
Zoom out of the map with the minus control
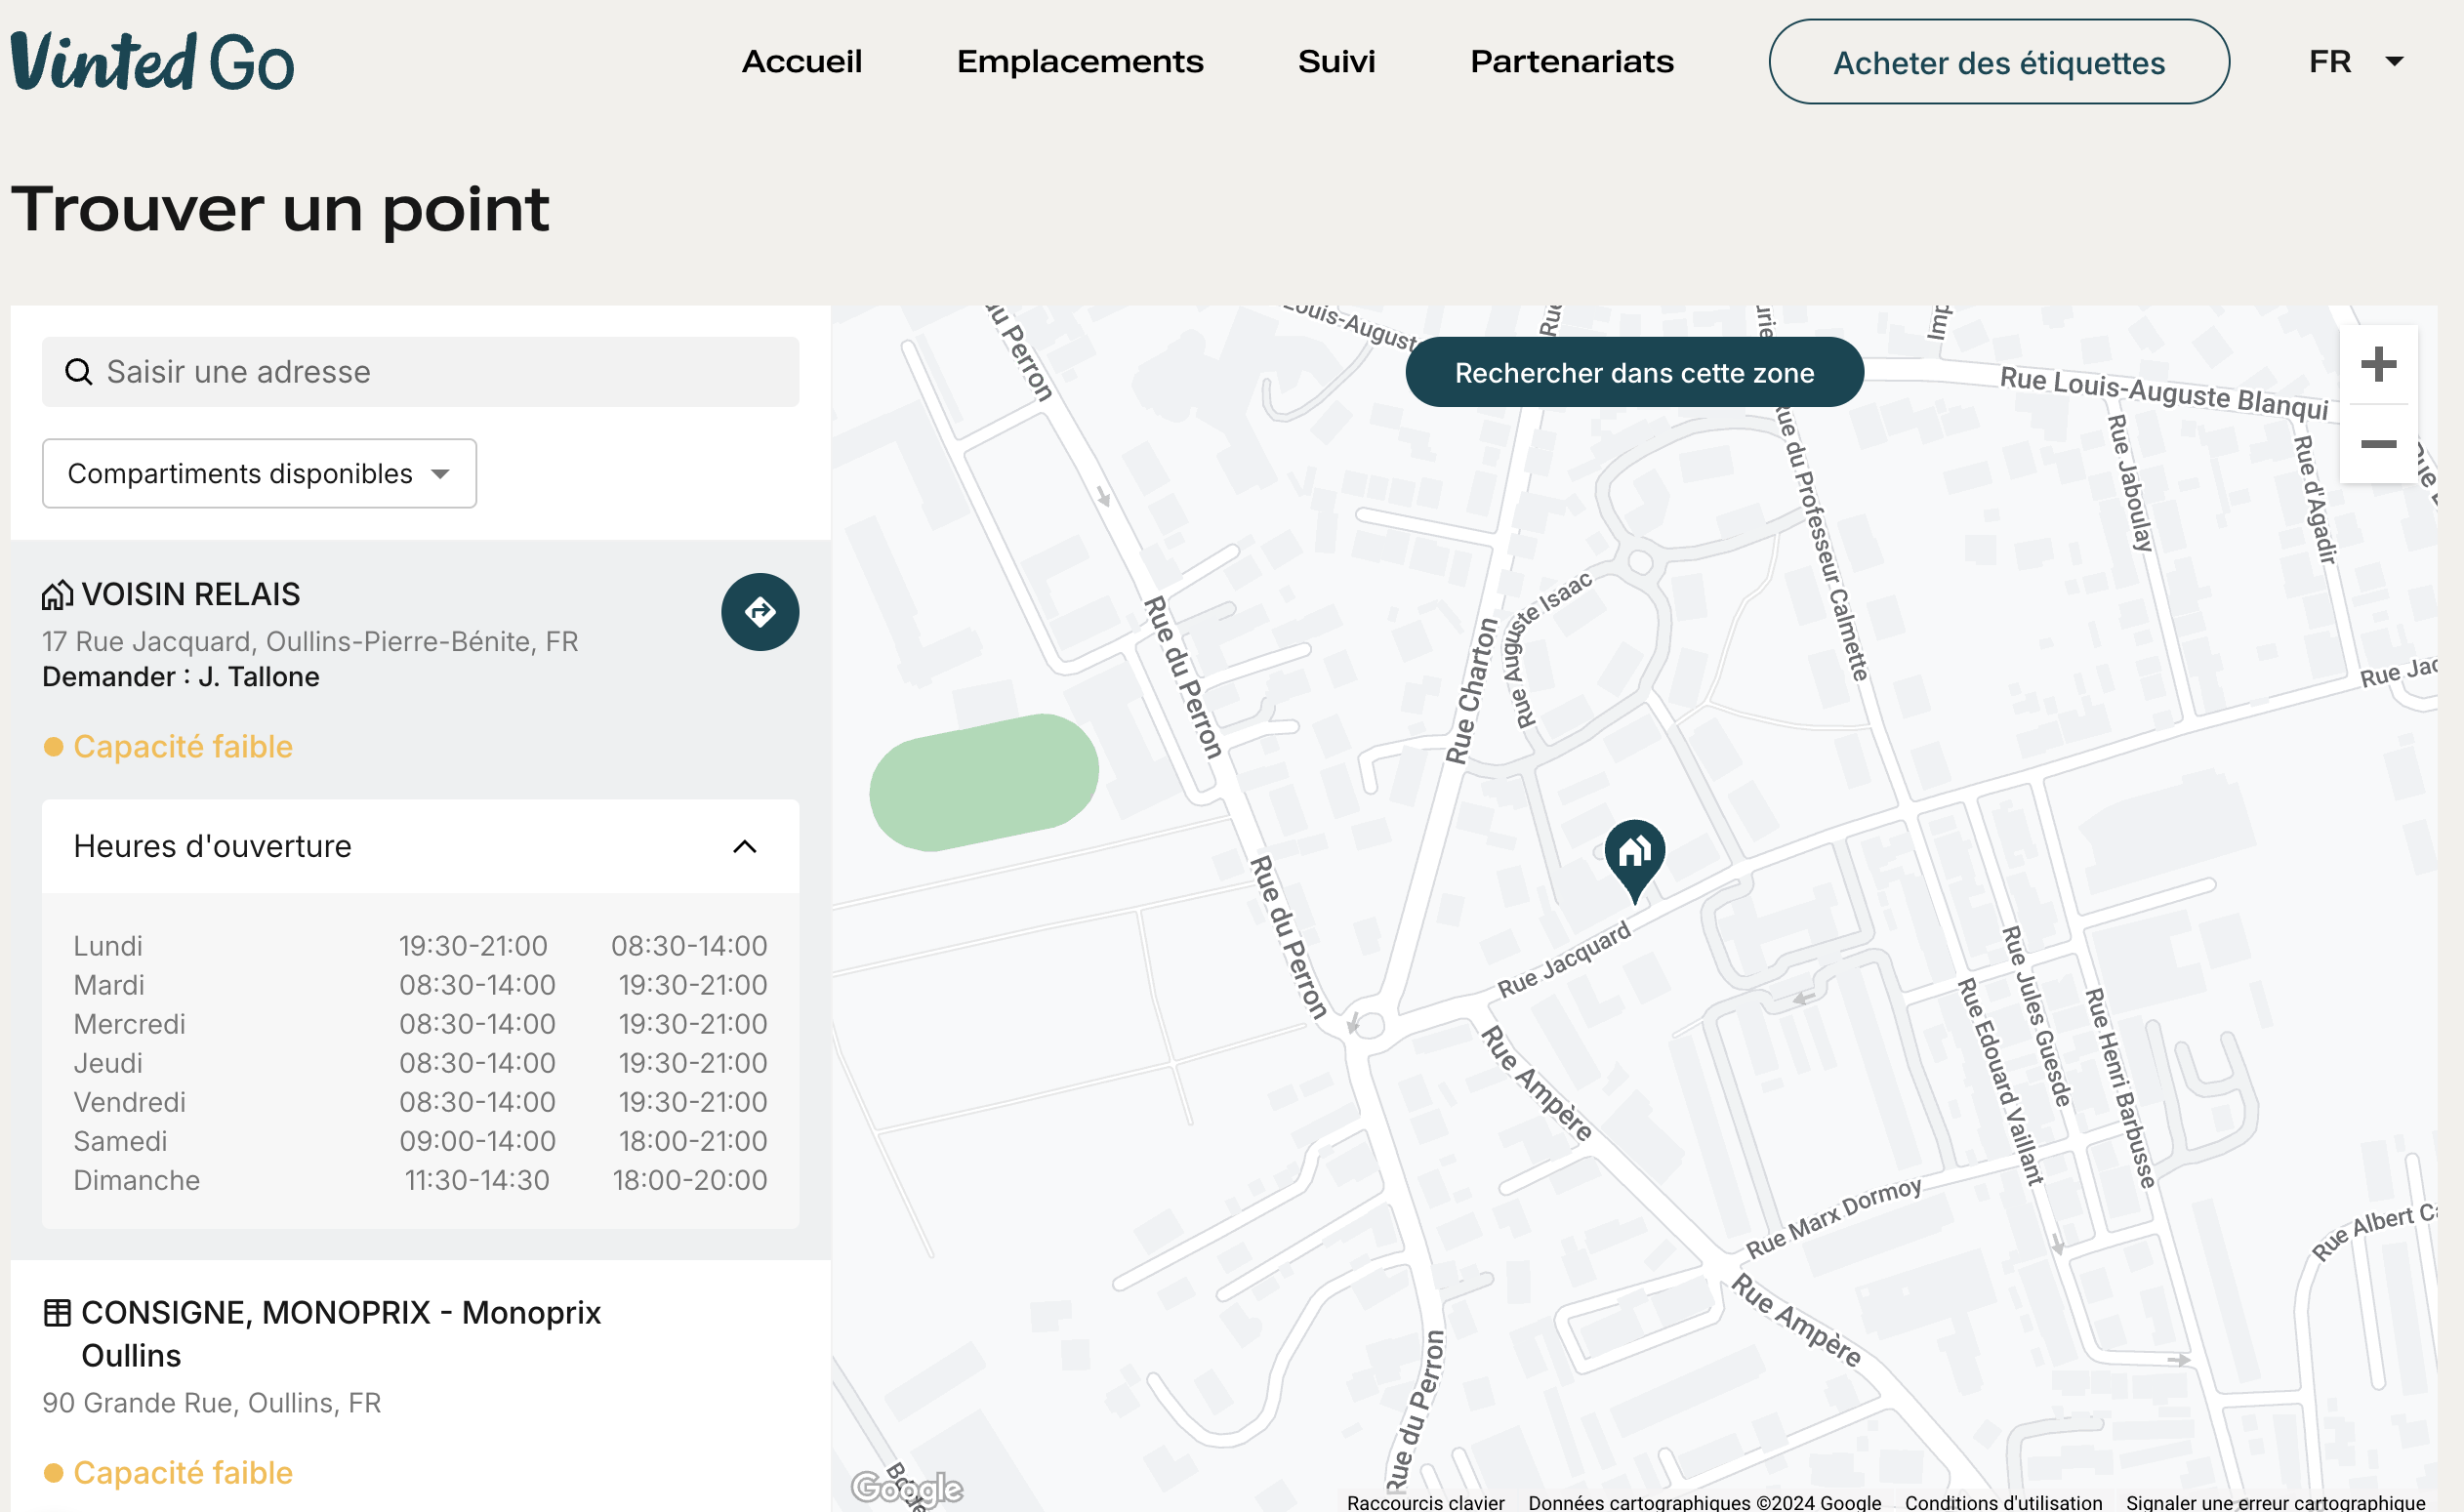coord(2379,446)
